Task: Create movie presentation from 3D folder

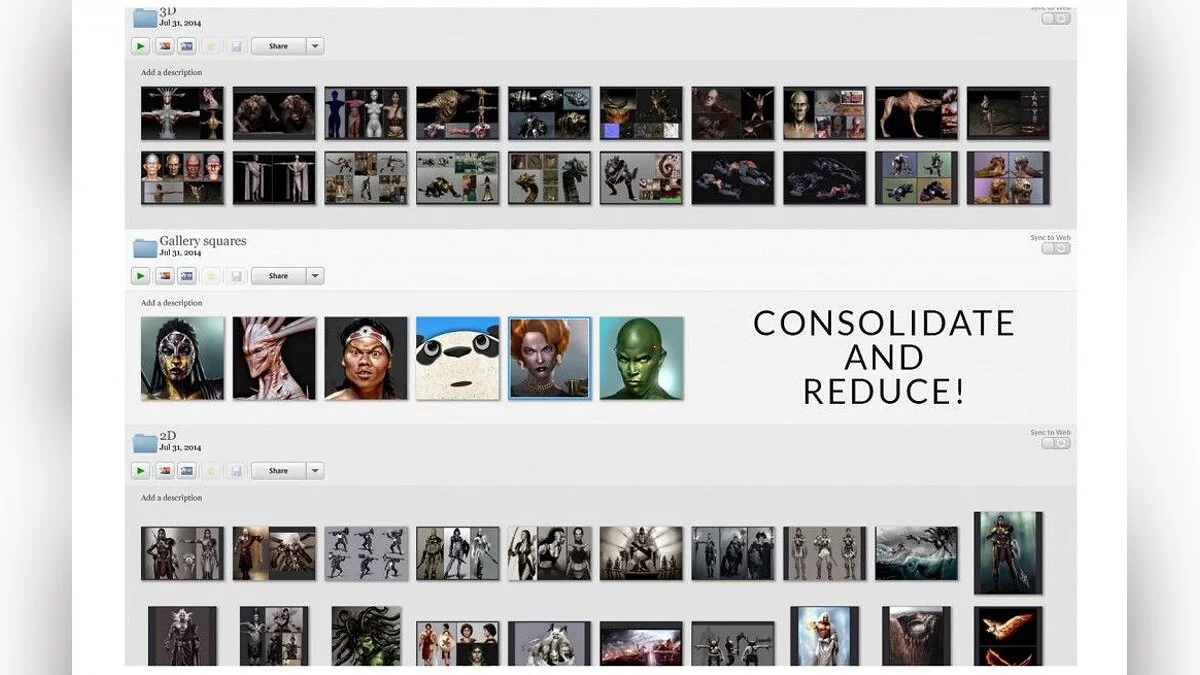Action: 187,46
